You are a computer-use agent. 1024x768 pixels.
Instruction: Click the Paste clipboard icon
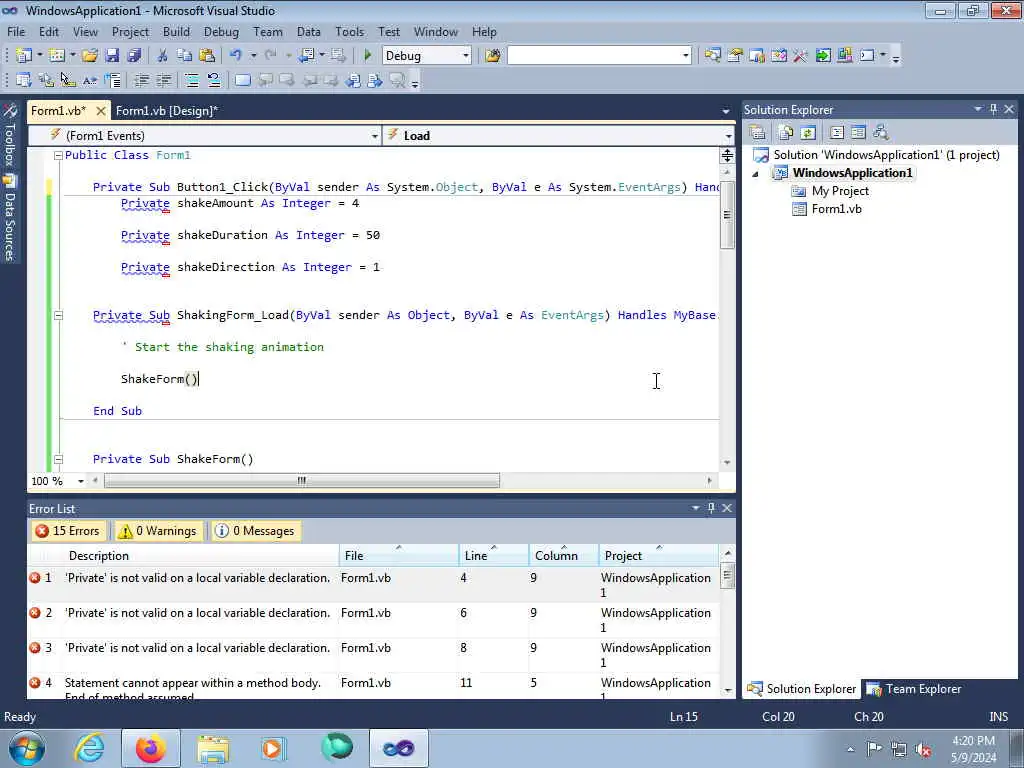tap(207, 56)
